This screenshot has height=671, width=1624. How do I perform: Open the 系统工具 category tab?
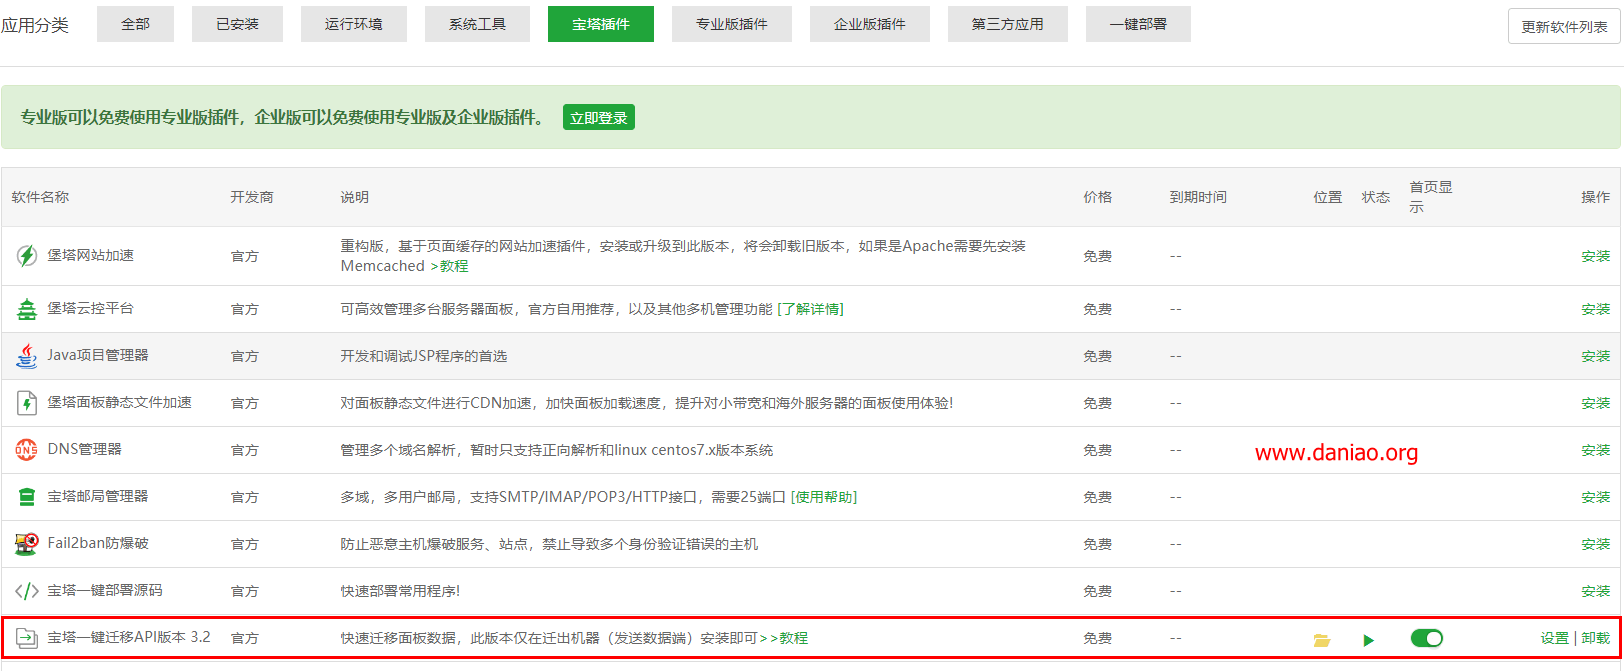[478, 24]
